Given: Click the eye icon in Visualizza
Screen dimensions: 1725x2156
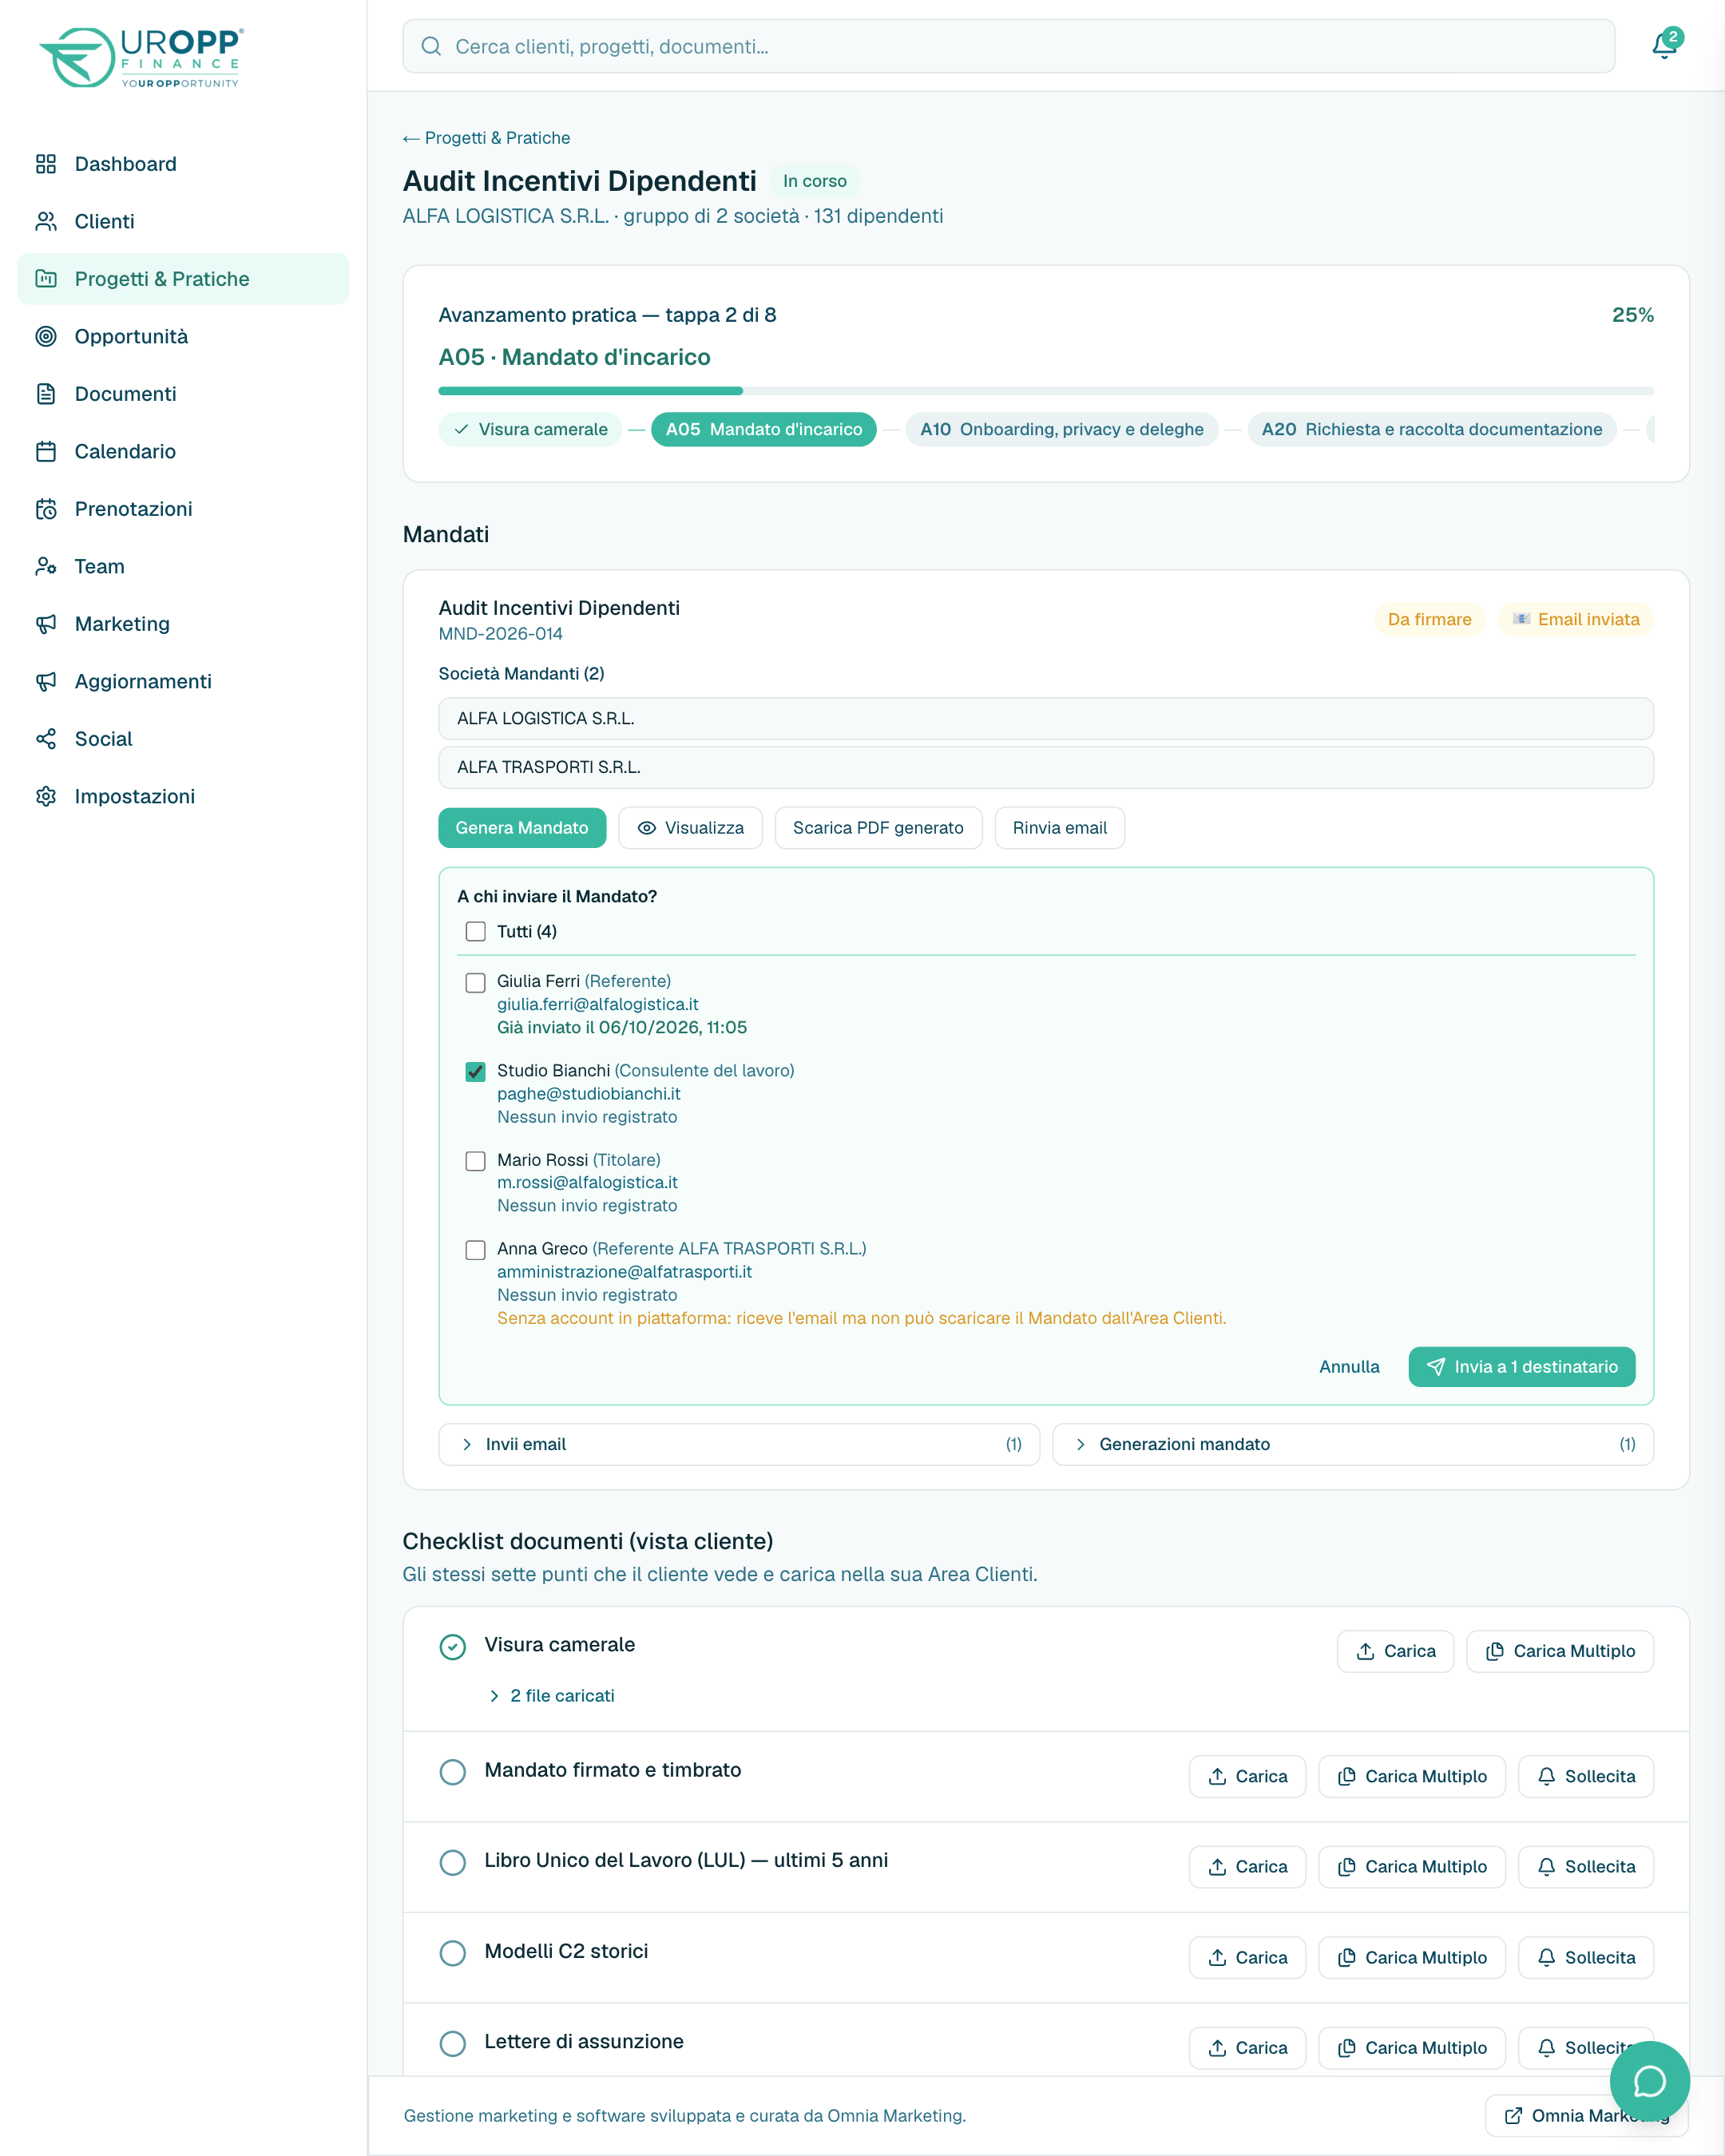Looking at the screenshot, I should tap(647, 828).
